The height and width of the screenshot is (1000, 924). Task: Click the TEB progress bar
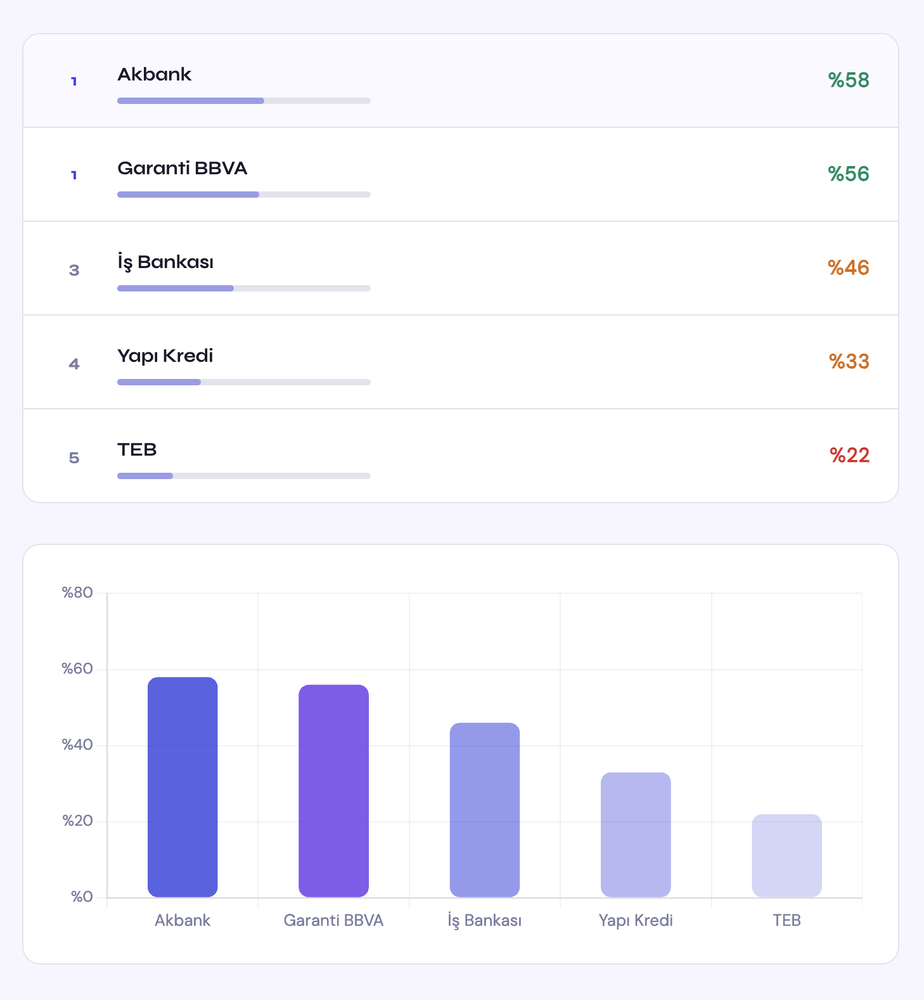pyautogui.click(x=243, y=476)
